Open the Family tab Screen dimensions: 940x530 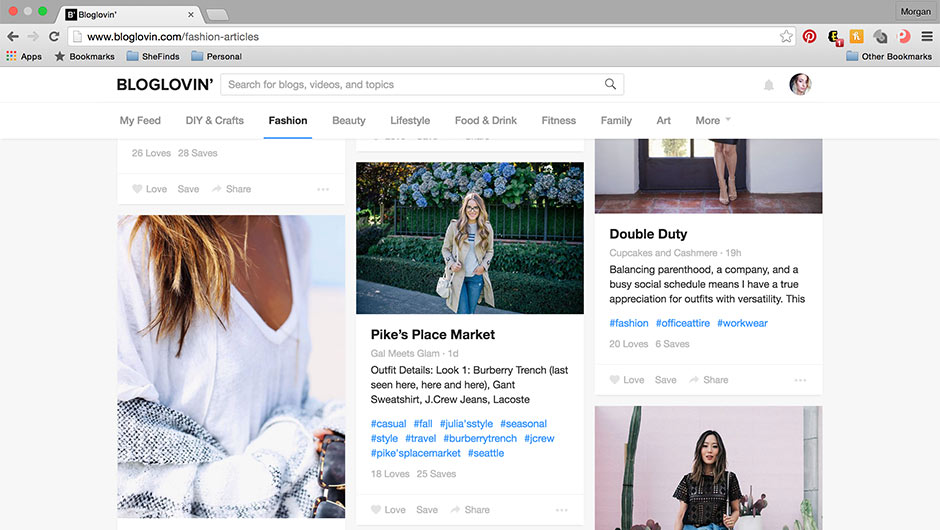coord(616,121)
